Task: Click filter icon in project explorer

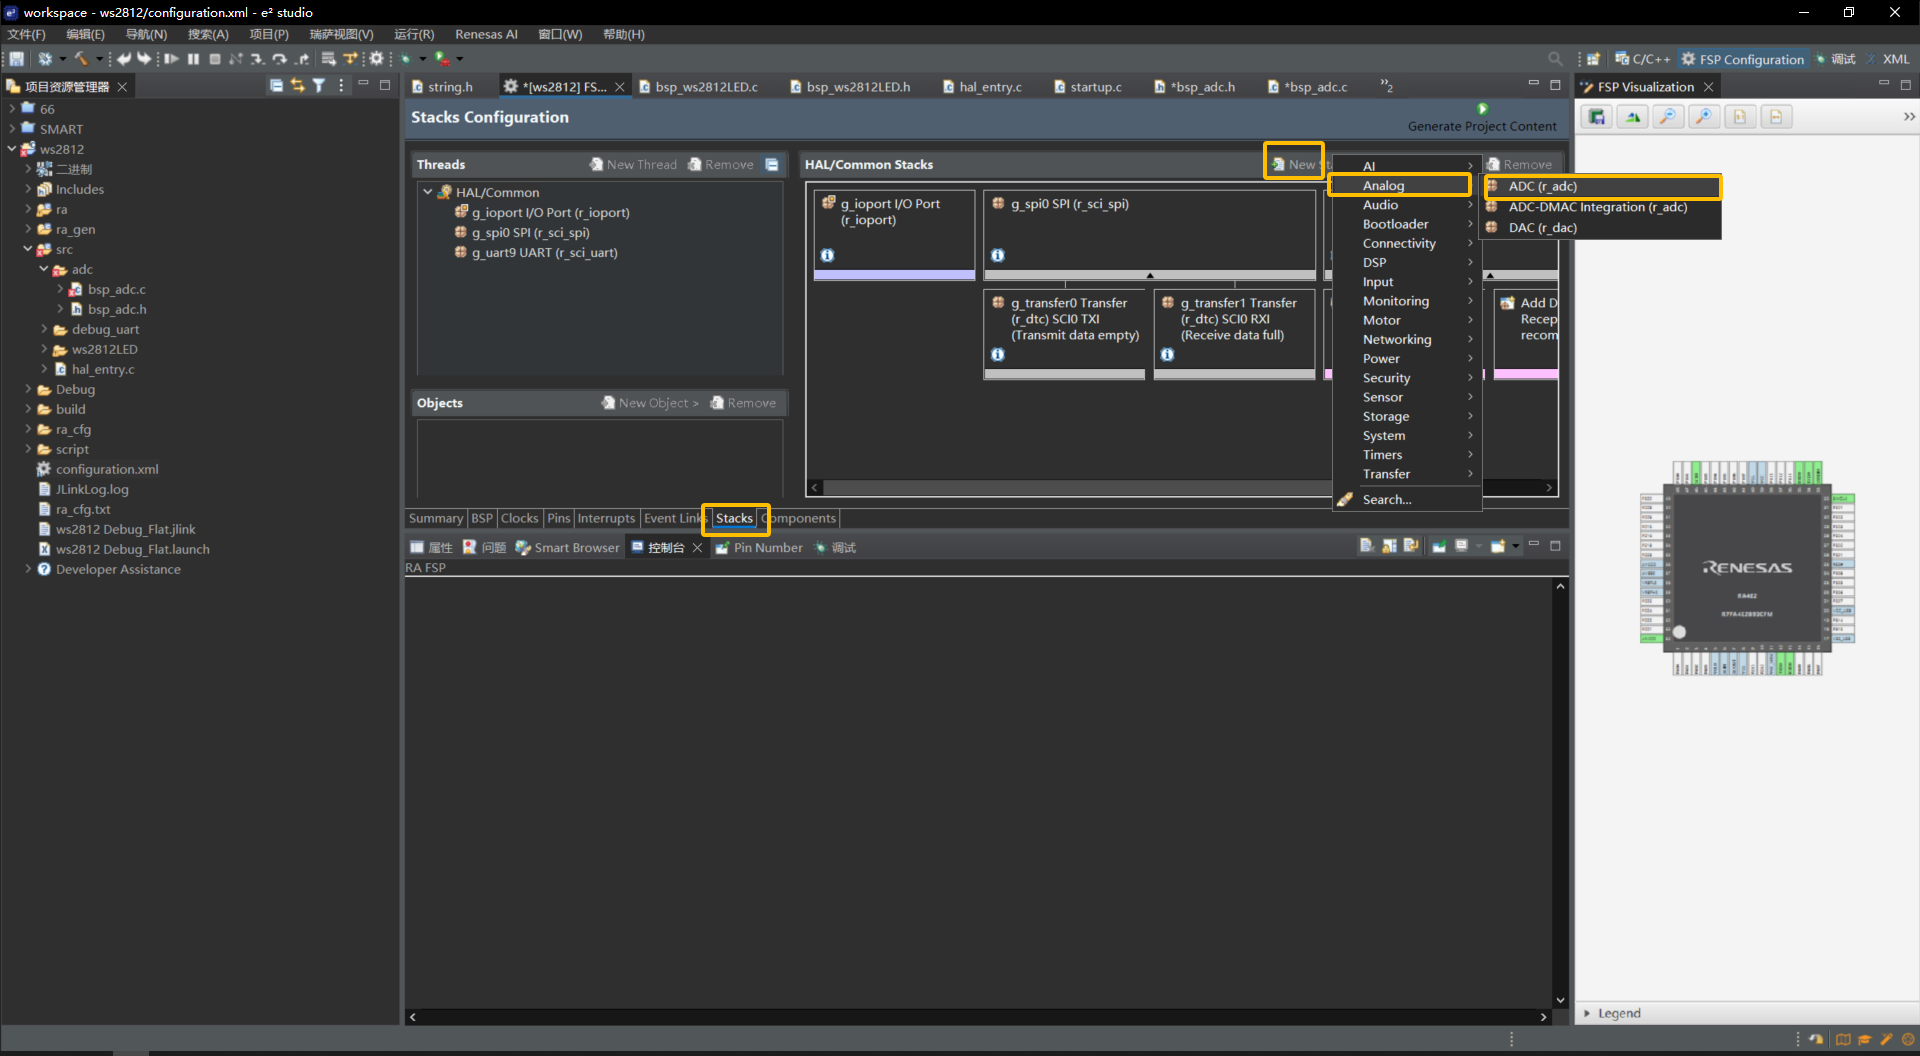Action: [x=319, y=86]
